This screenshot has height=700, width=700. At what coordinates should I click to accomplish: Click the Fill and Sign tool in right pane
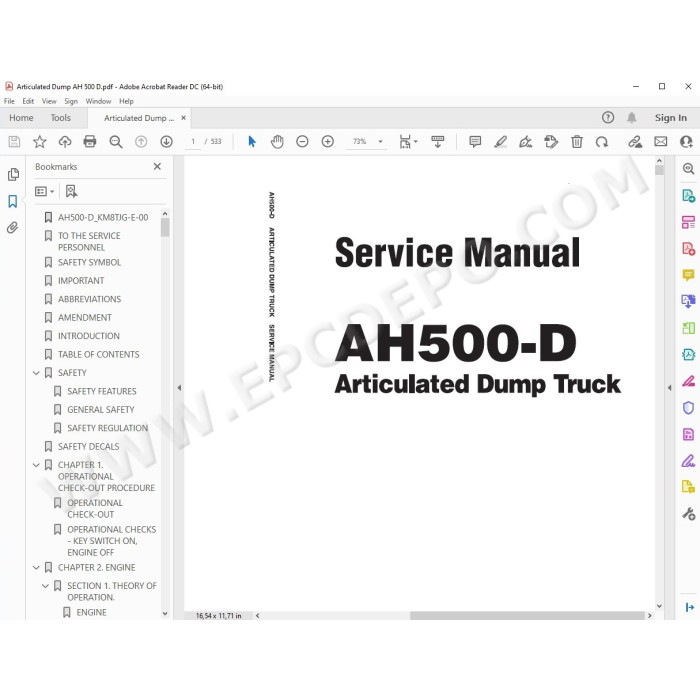click(x=688, y=460)
